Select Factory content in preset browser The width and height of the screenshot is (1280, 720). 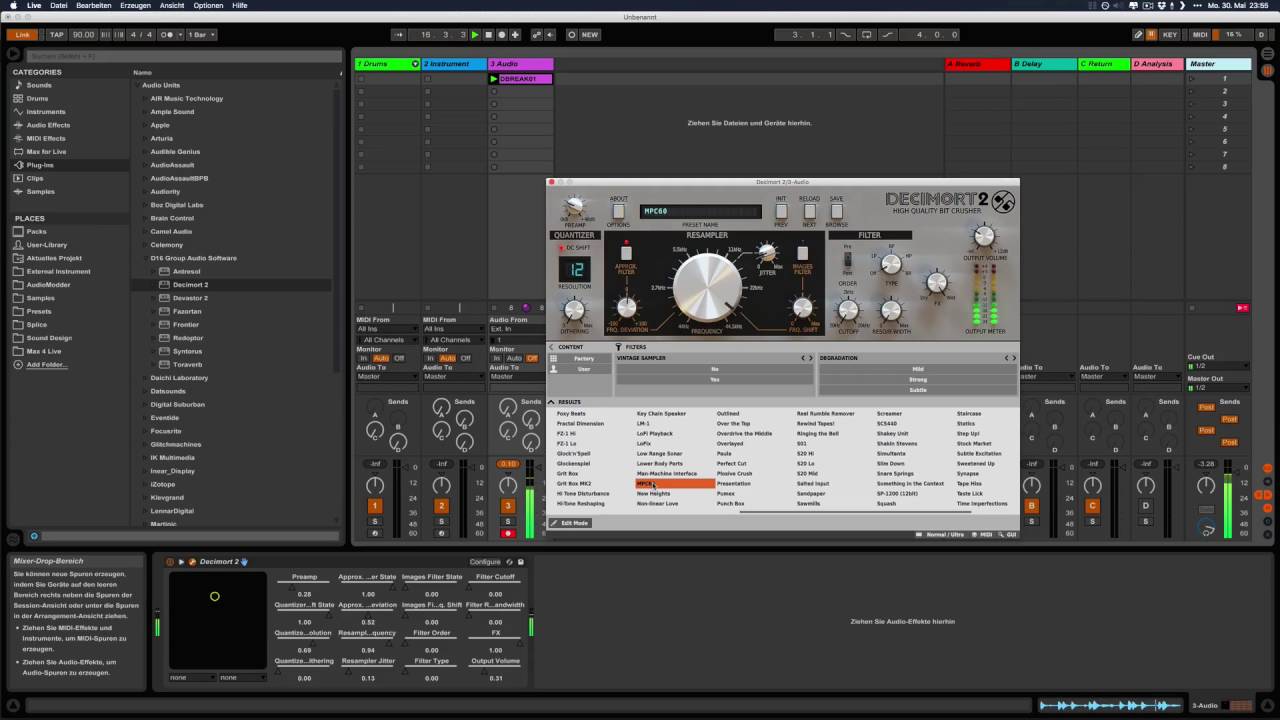[x=584, y=358]
